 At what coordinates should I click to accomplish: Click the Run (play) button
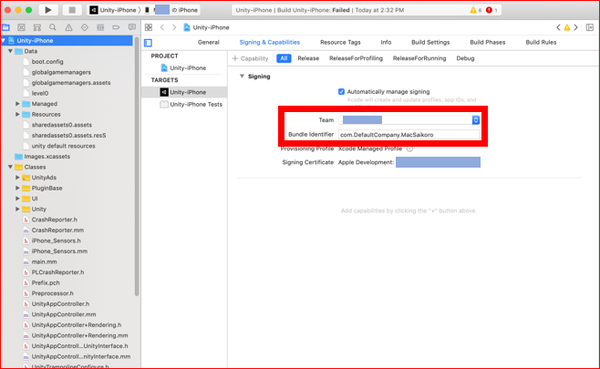tap(48, 10)
